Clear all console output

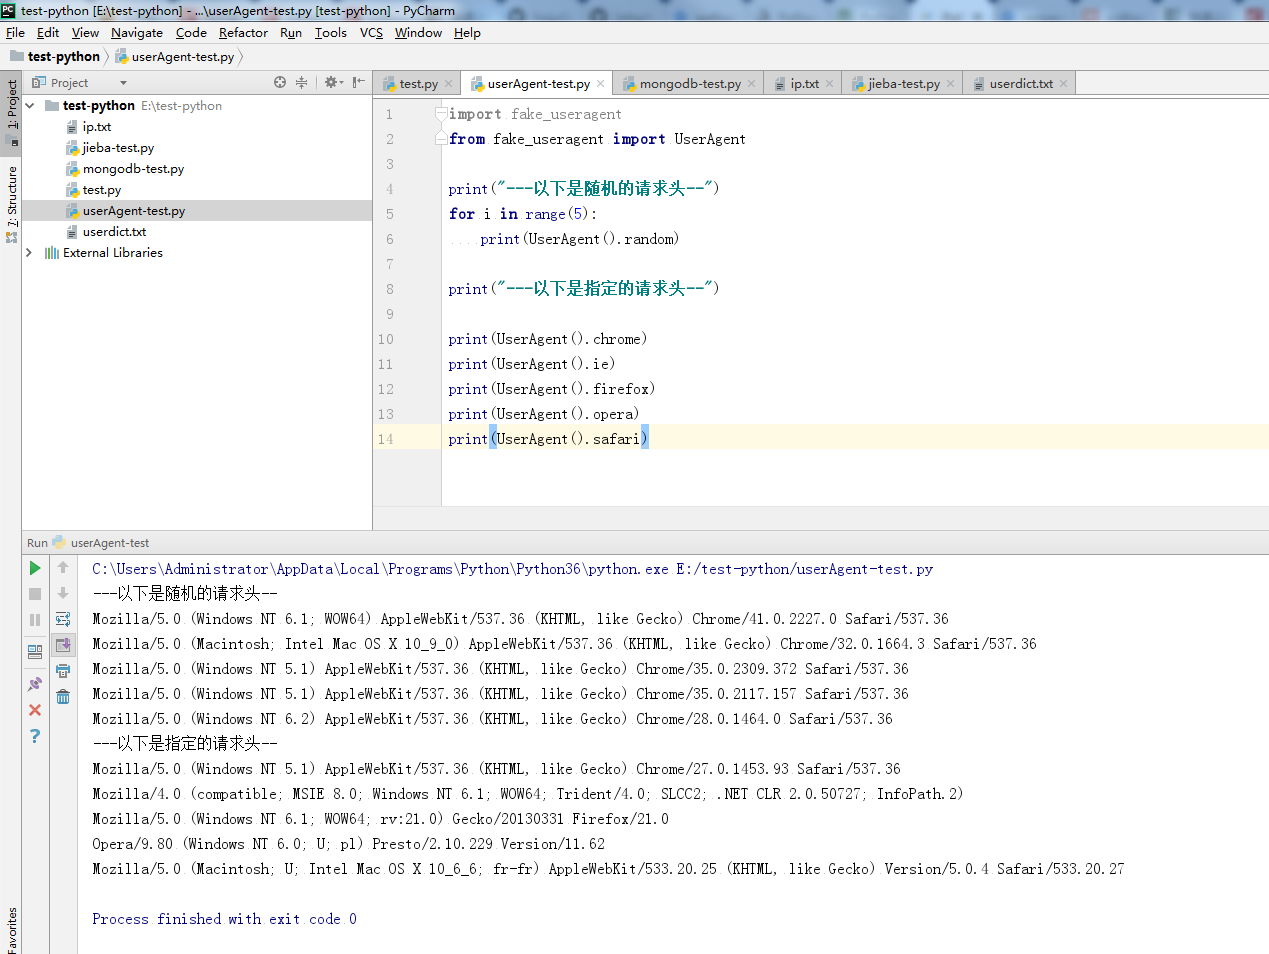point(63,695)
